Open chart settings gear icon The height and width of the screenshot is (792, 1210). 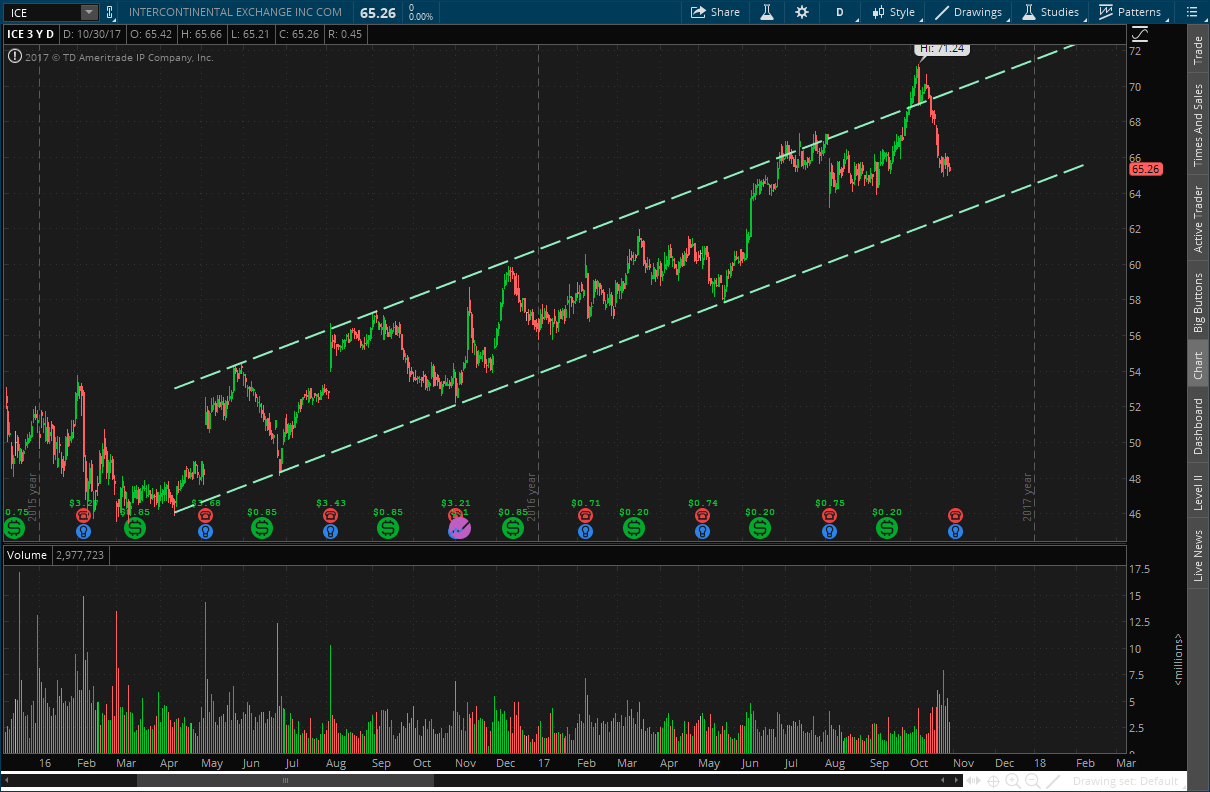click(x=802, y=12)
